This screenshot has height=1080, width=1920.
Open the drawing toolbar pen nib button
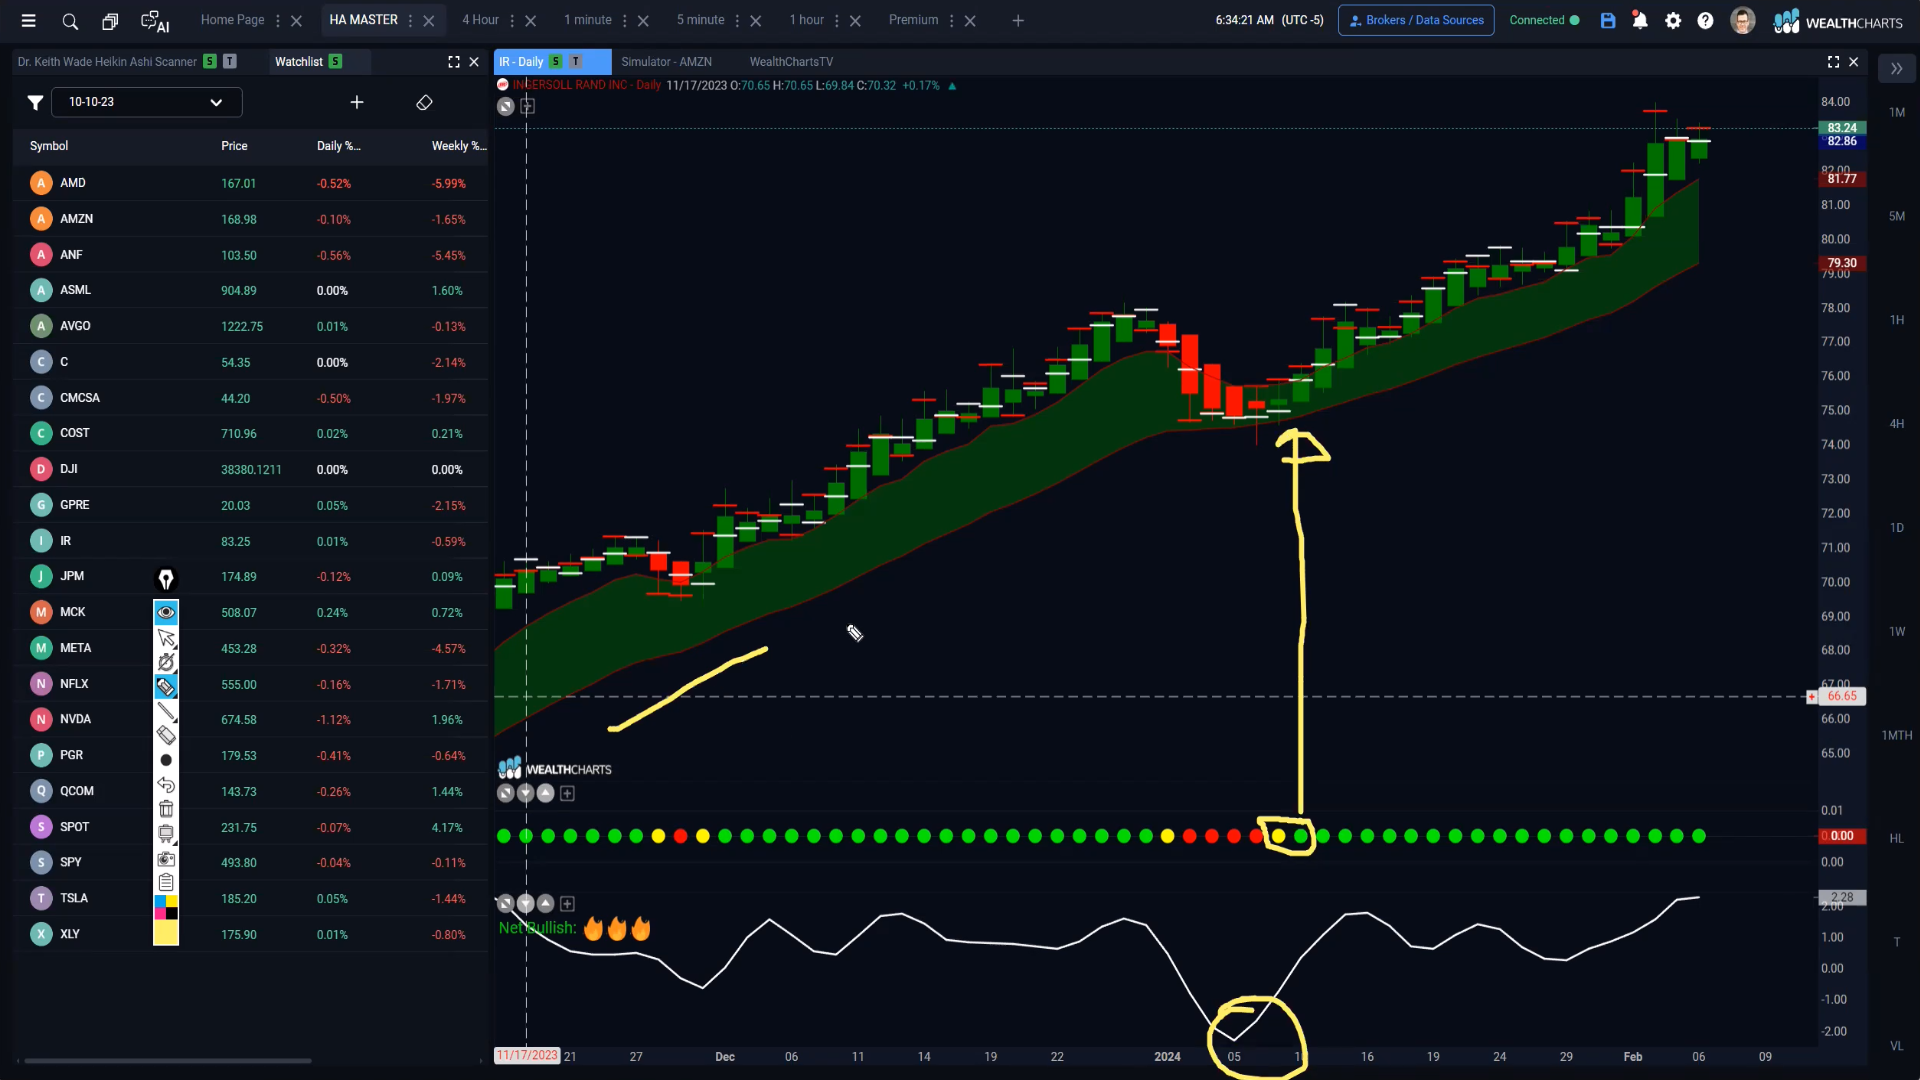166,578
